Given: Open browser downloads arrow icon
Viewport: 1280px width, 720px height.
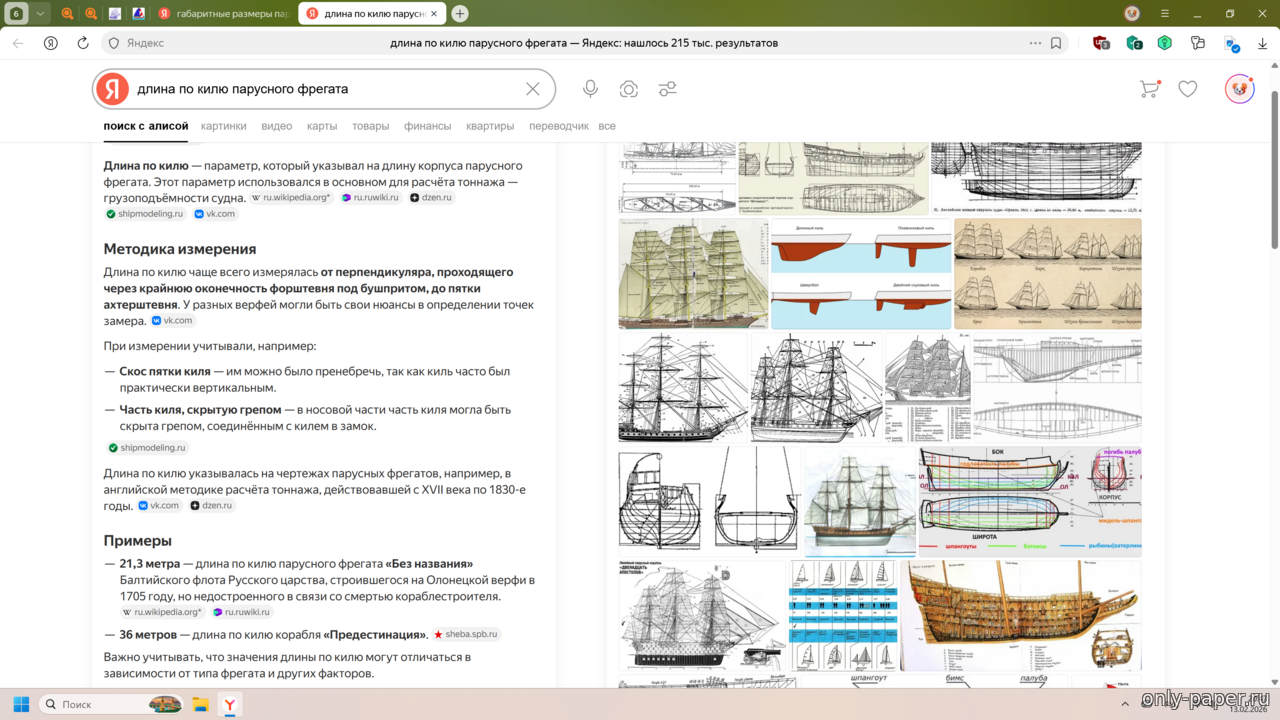Looking at the screenshot, I should click(x=1263, y=43).
